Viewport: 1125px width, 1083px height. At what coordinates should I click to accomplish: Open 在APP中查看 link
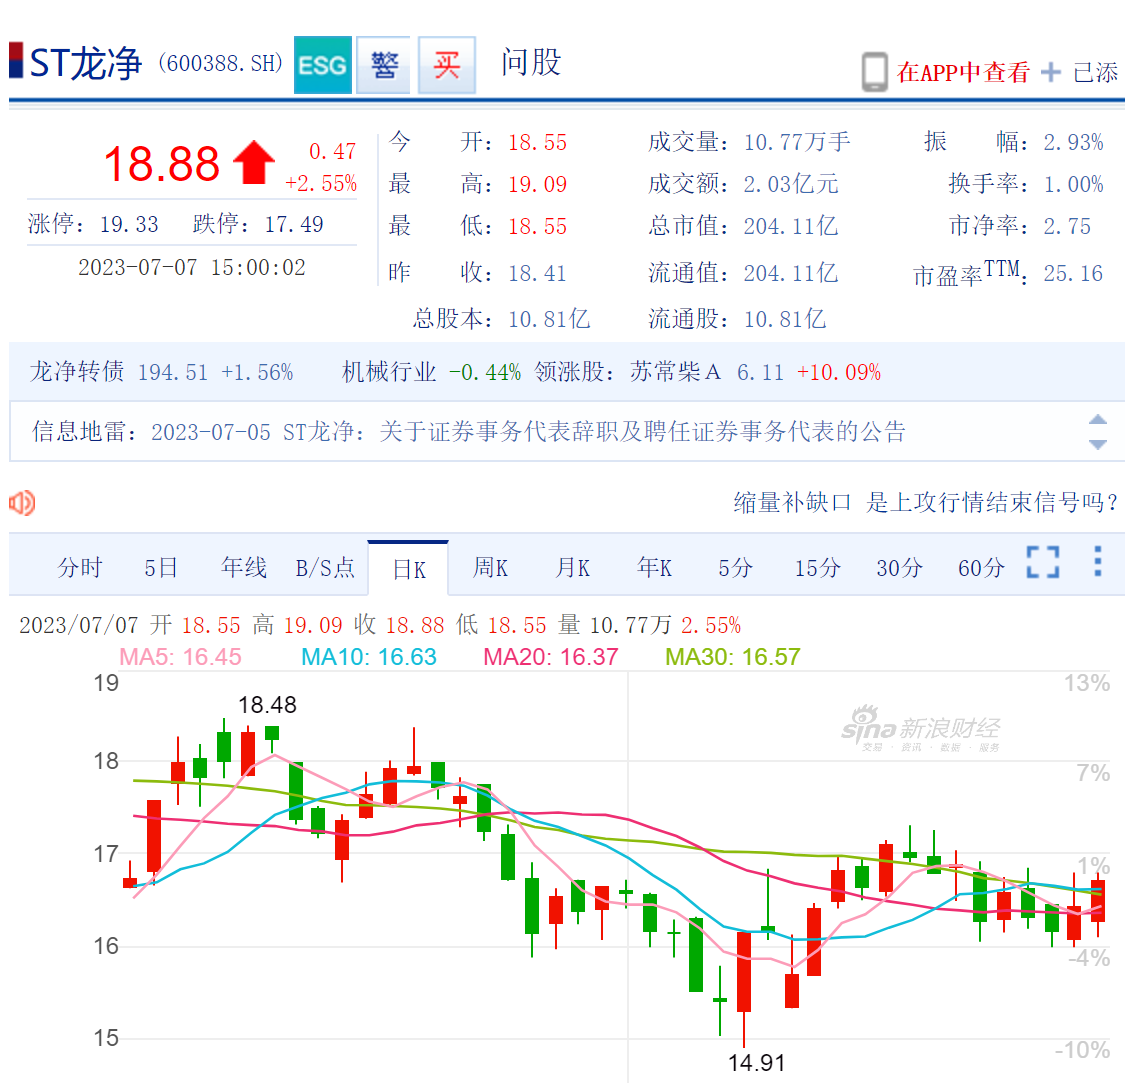tap(963, 72)
